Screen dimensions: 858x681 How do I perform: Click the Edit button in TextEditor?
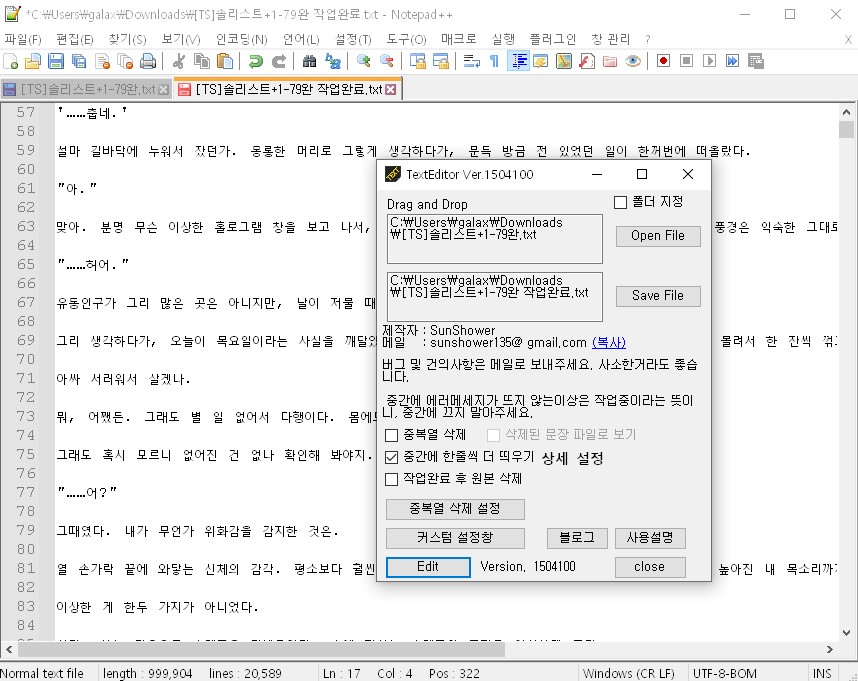pyautogui.click(x=428, y=567)
